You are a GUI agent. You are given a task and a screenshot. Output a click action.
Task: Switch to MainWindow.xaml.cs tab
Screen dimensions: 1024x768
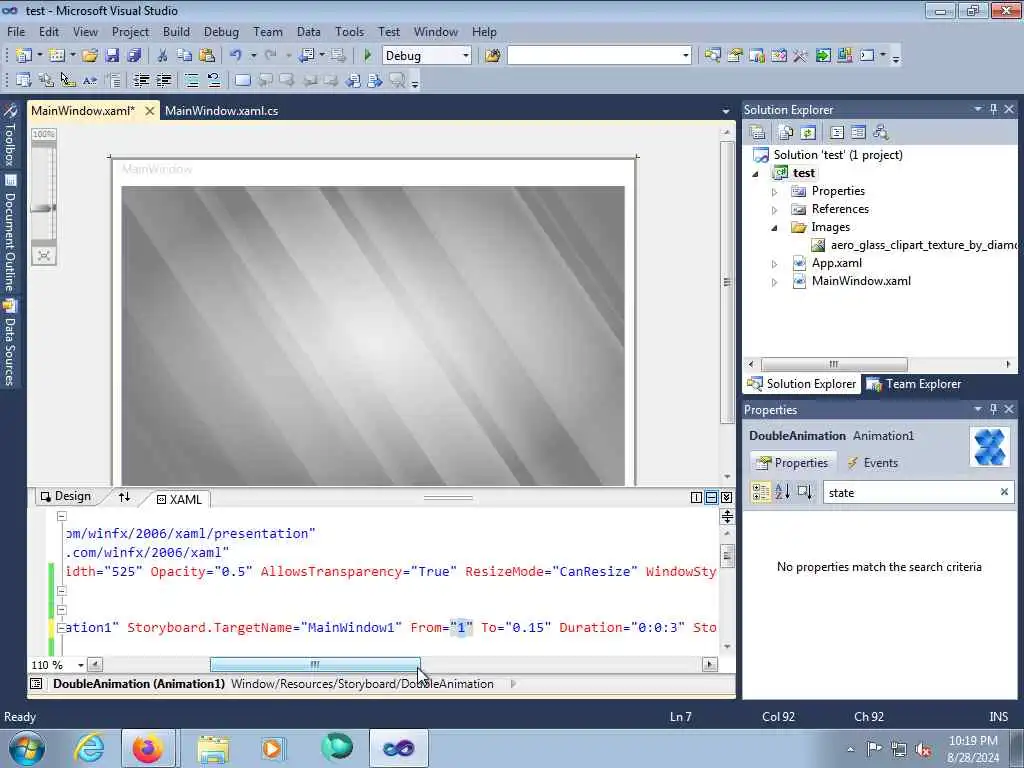tap(221, 111)
